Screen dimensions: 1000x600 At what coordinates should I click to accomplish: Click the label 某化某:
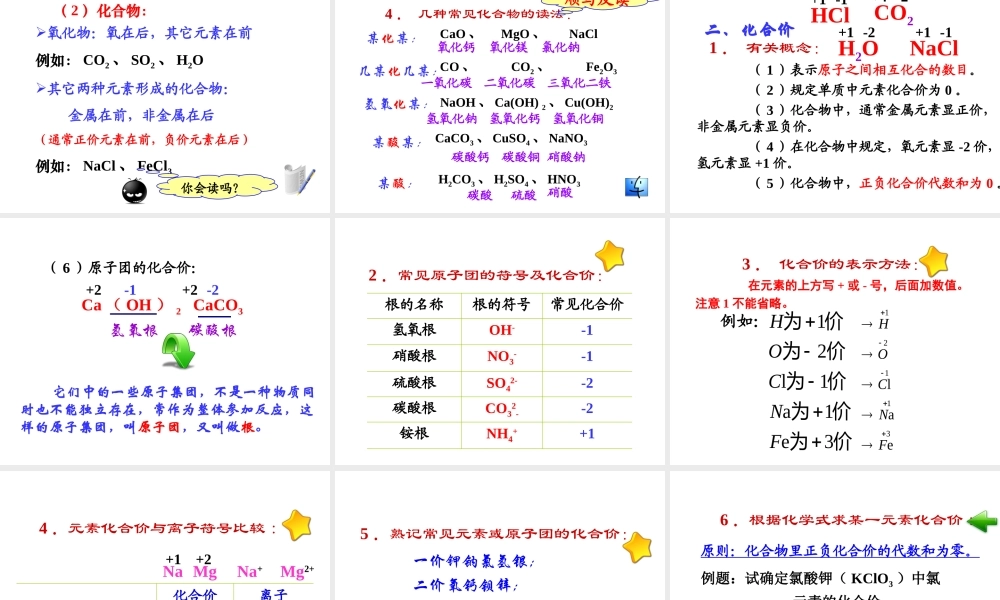coord(392,39)
